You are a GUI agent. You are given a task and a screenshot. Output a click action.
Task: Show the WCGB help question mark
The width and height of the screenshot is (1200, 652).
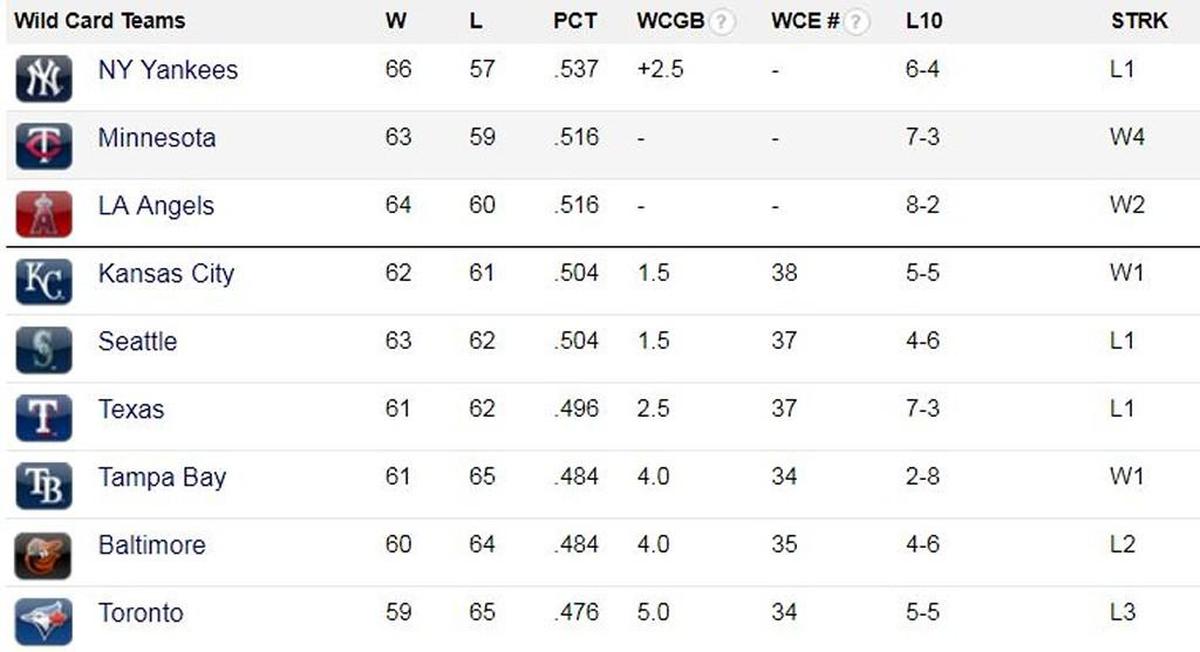(x=722, y=21)
